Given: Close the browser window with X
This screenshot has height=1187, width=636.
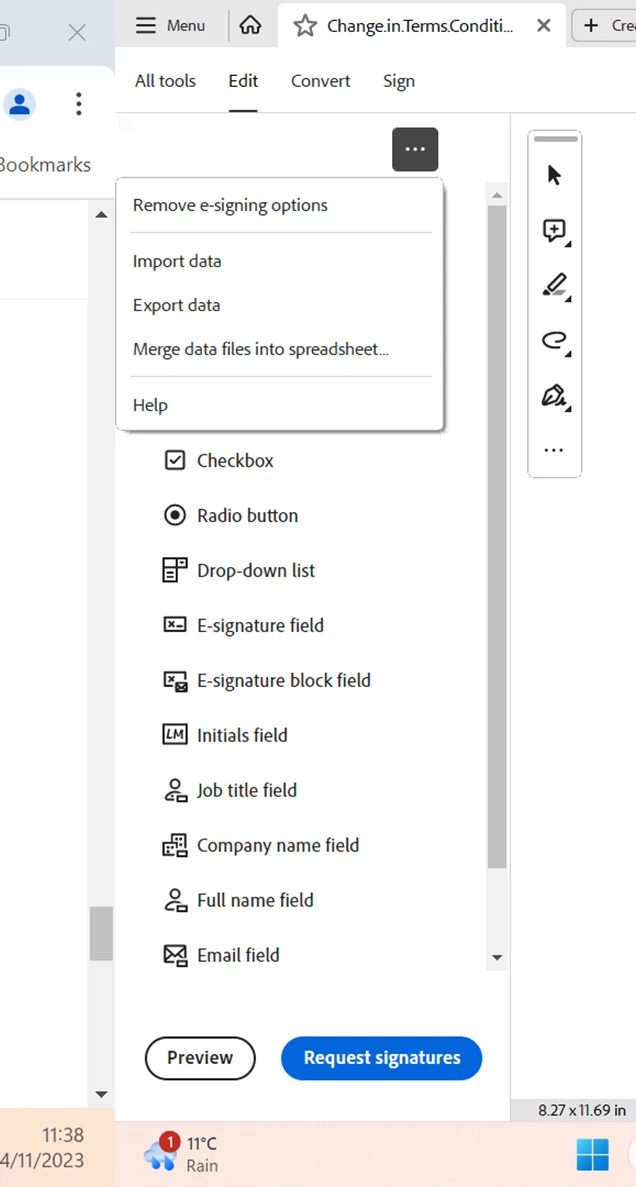Looking at the screenshot, I should coord(76,33).
